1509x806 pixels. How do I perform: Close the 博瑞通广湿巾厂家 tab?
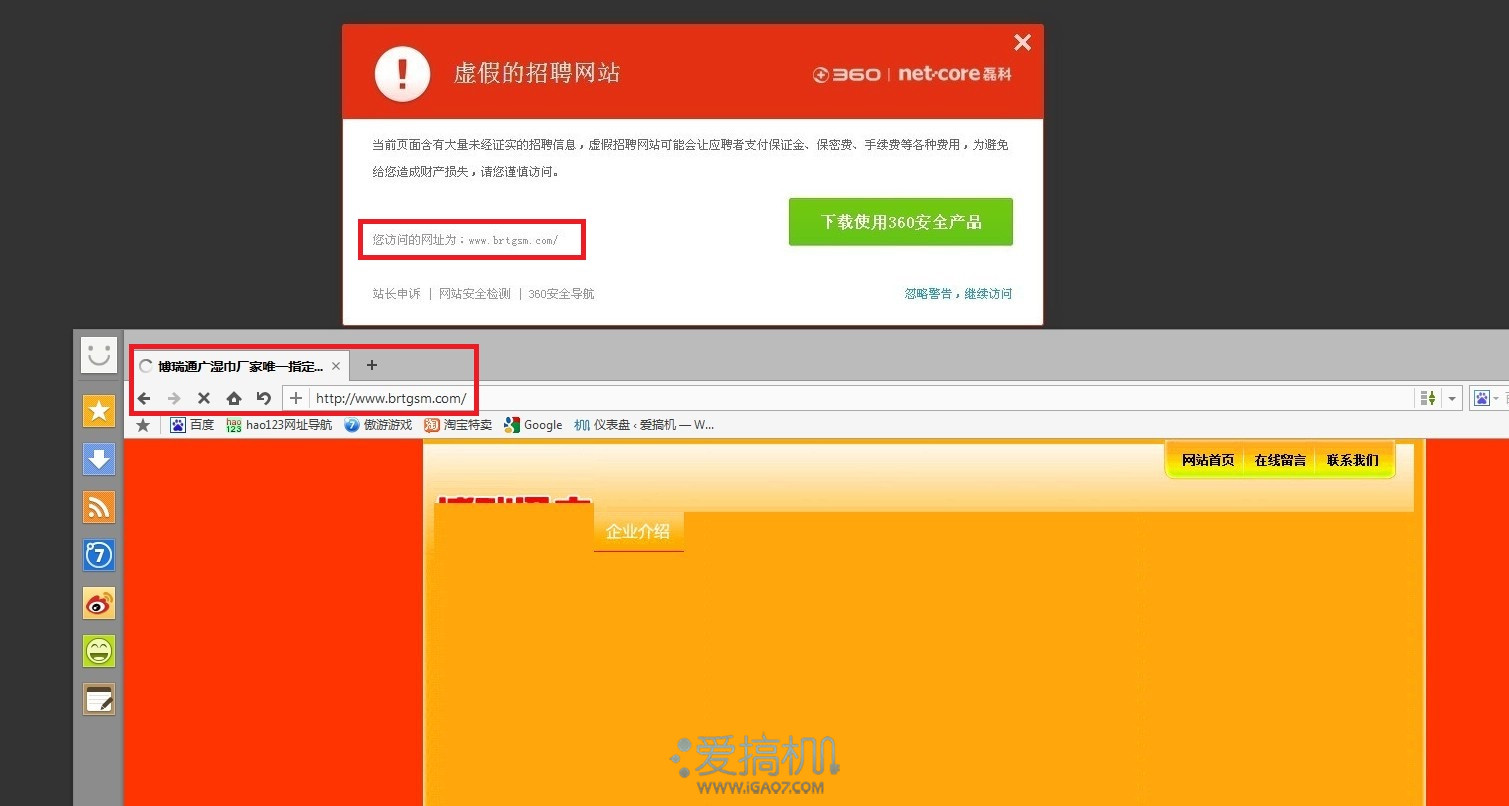[336, 366]
